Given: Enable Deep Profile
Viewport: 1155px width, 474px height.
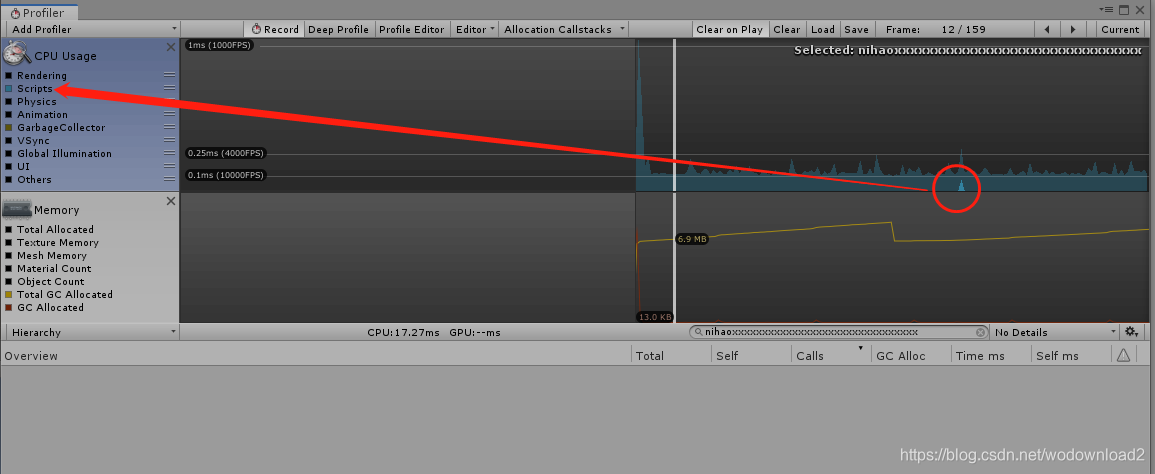Looking at the screenshot, I should [x=339, y=29].
